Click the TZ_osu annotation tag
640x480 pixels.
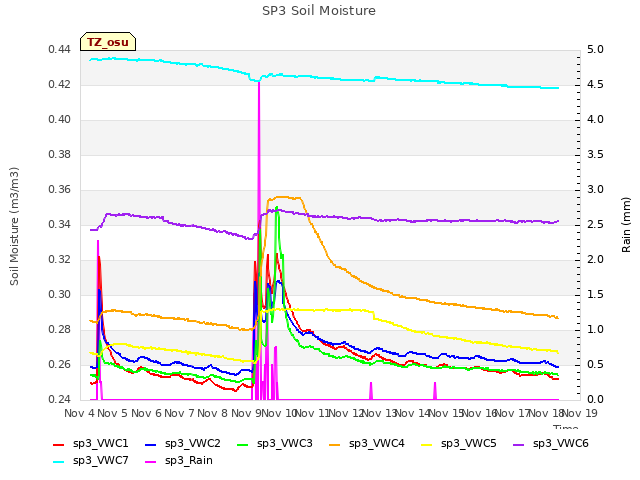pyautogui.click(x=108, y=42)
